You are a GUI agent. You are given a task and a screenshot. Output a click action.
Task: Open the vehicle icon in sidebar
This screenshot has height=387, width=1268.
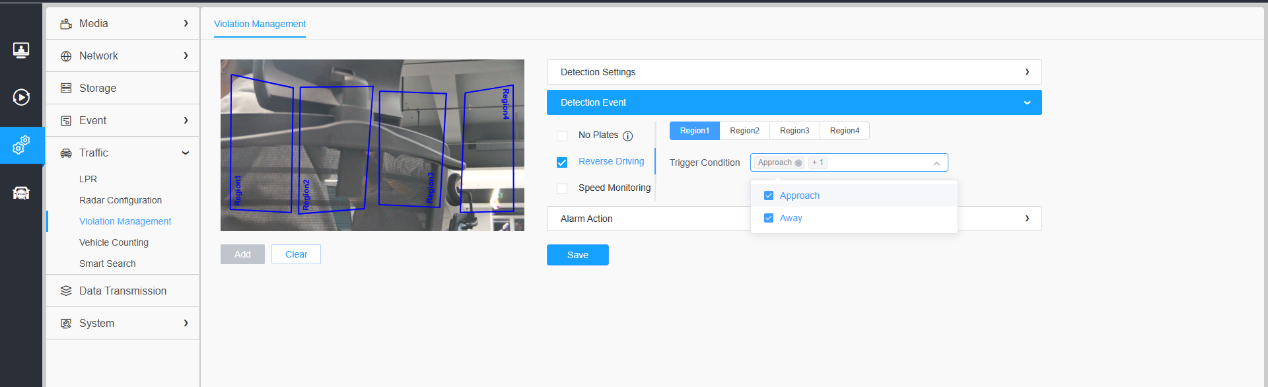pos(21,193)
